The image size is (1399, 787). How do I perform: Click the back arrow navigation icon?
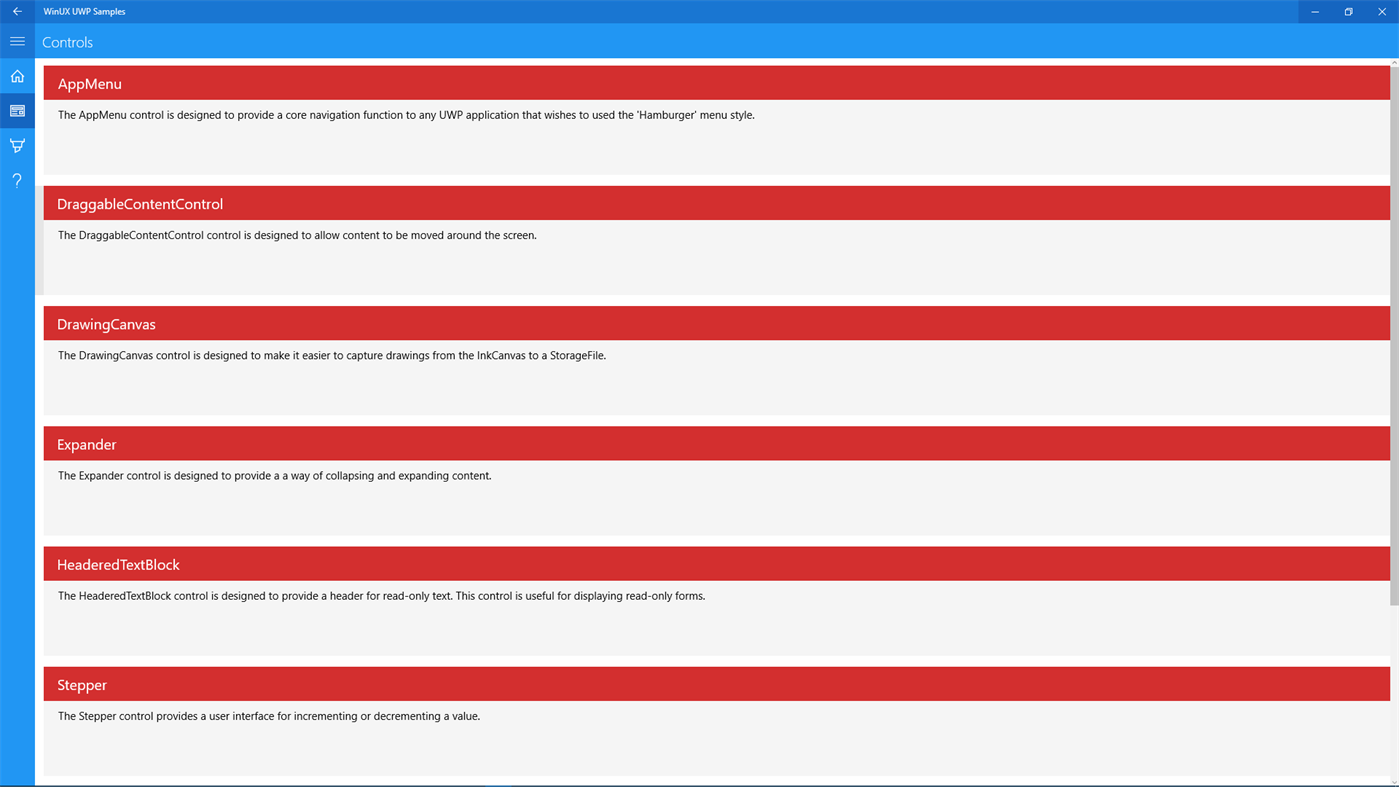(15, 11)
